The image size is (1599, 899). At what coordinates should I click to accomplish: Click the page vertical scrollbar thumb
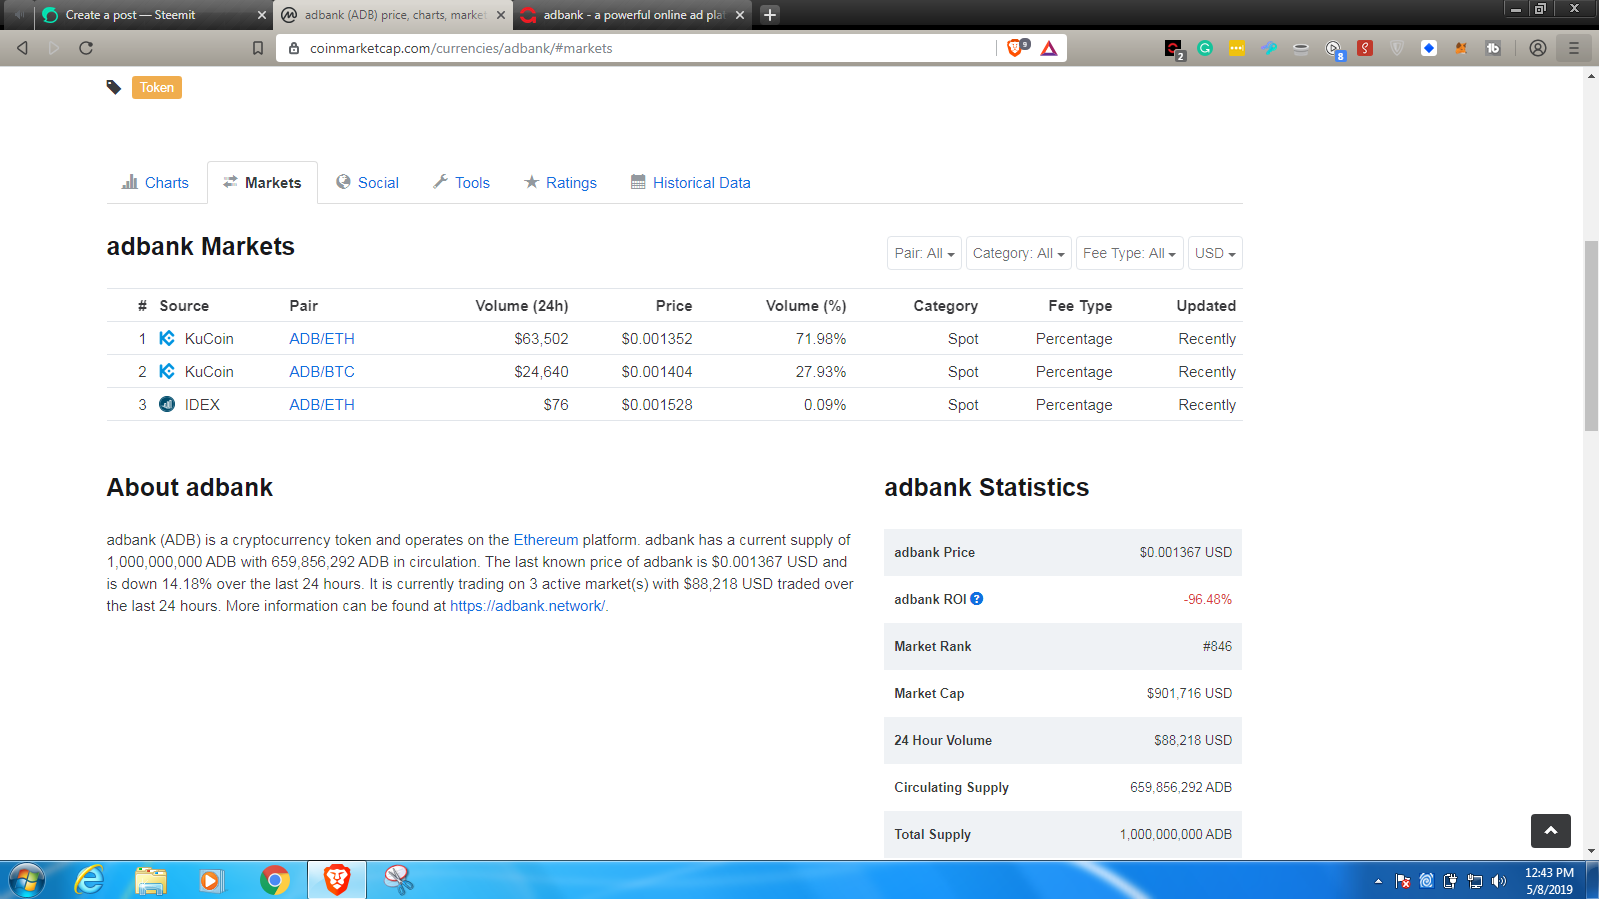1591,335
